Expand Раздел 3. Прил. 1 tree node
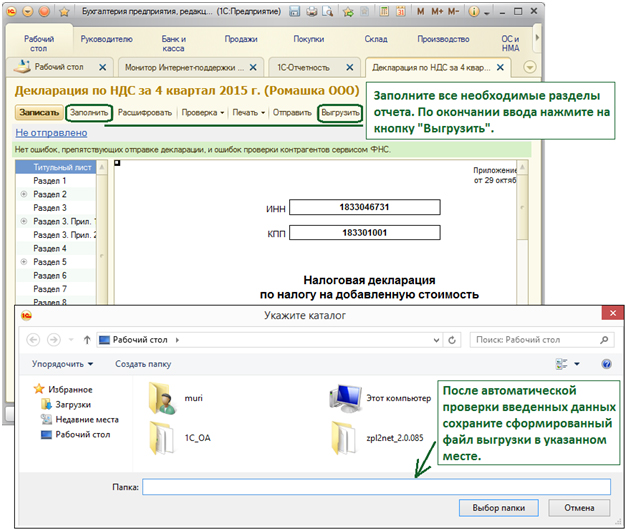This screenshot has width=628, height=532. 24,221
